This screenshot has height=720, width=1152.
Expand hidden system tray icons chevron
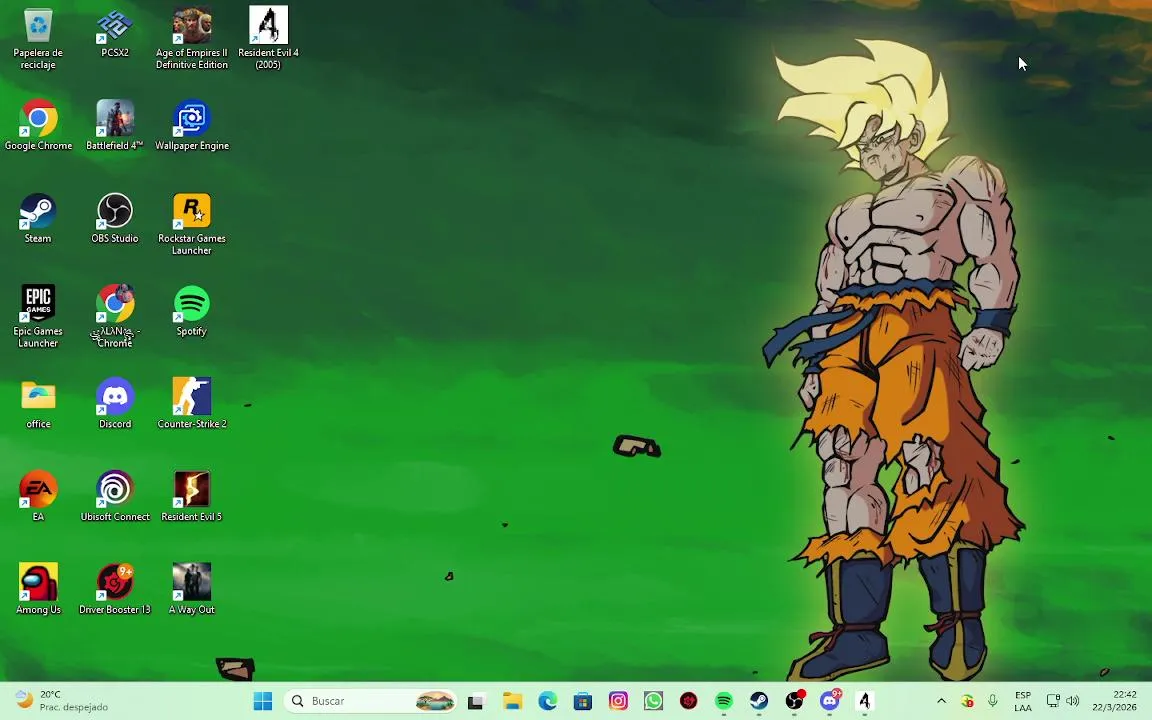(941, 701)
